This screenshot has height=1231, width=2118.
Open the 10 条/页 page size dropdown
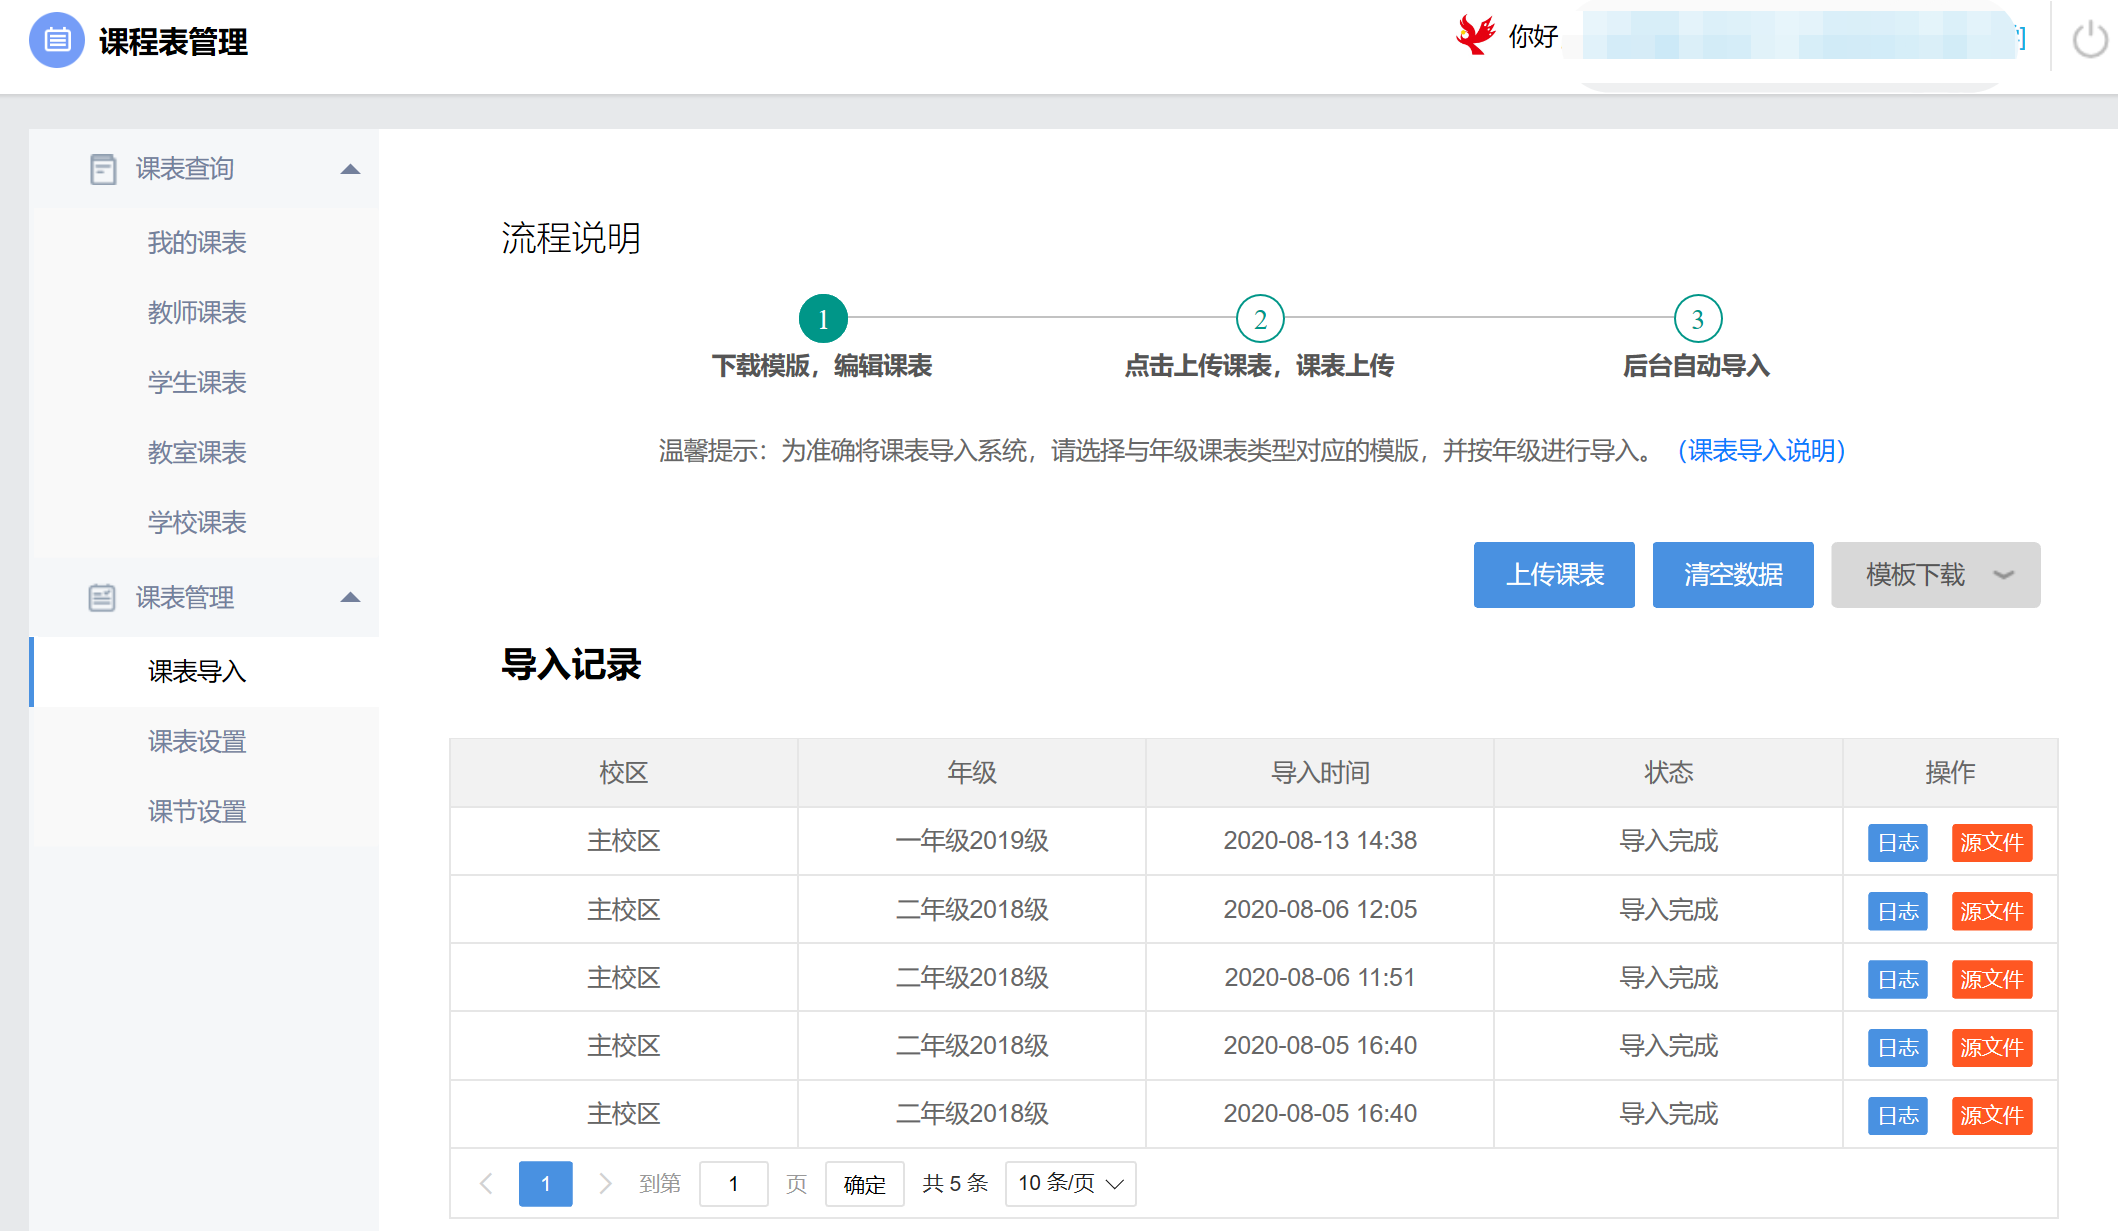1070,1184
